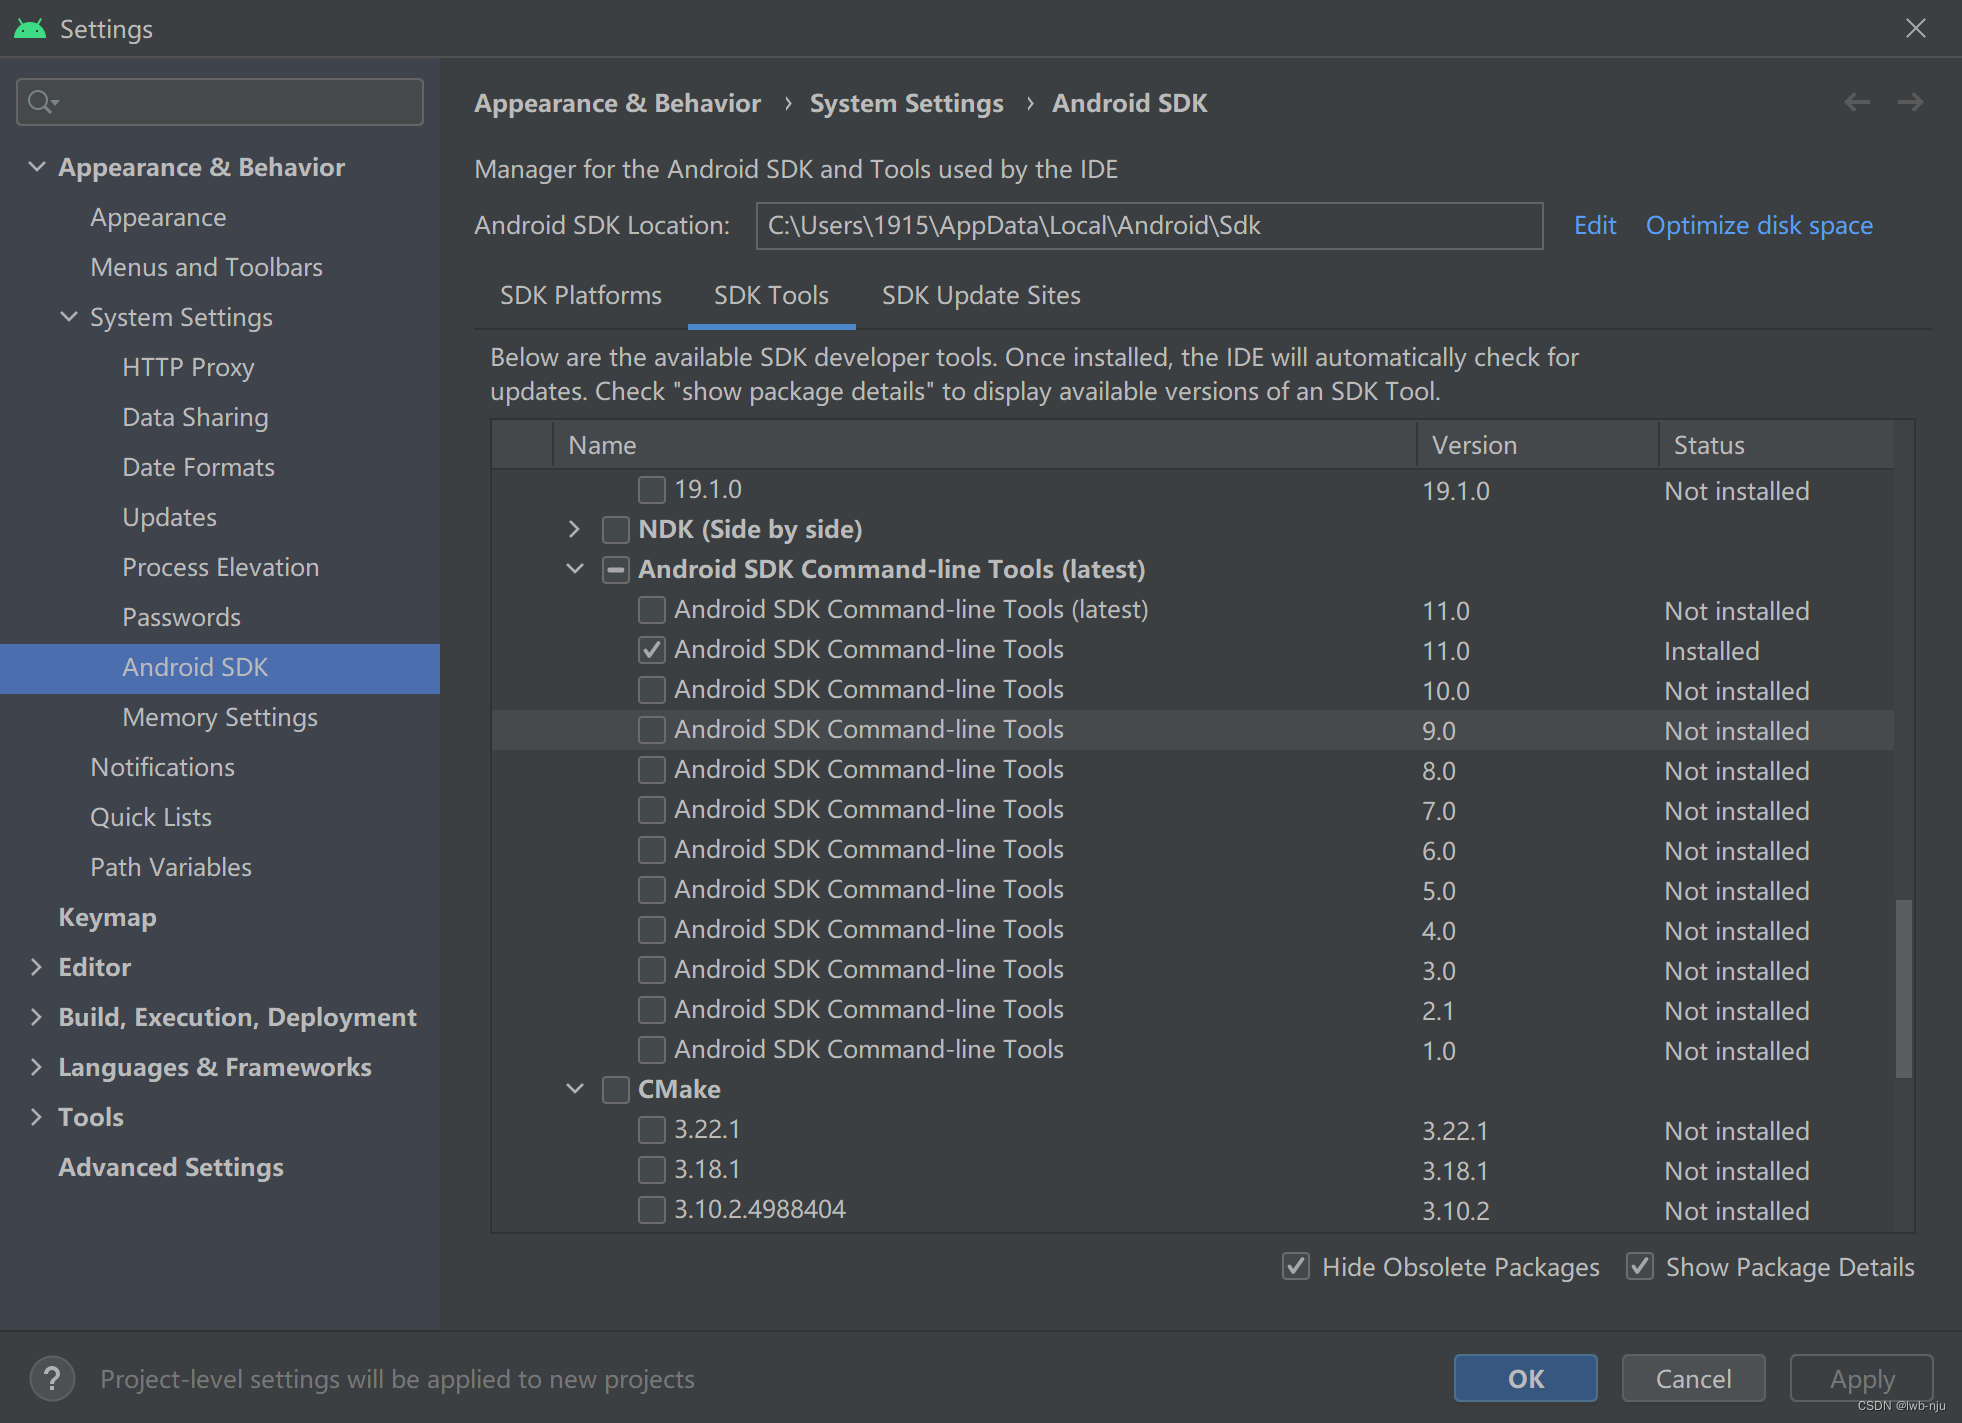Screen dimensions: 1962x1423
Task: Click the help question mark icon
Action: (52, 1379)
